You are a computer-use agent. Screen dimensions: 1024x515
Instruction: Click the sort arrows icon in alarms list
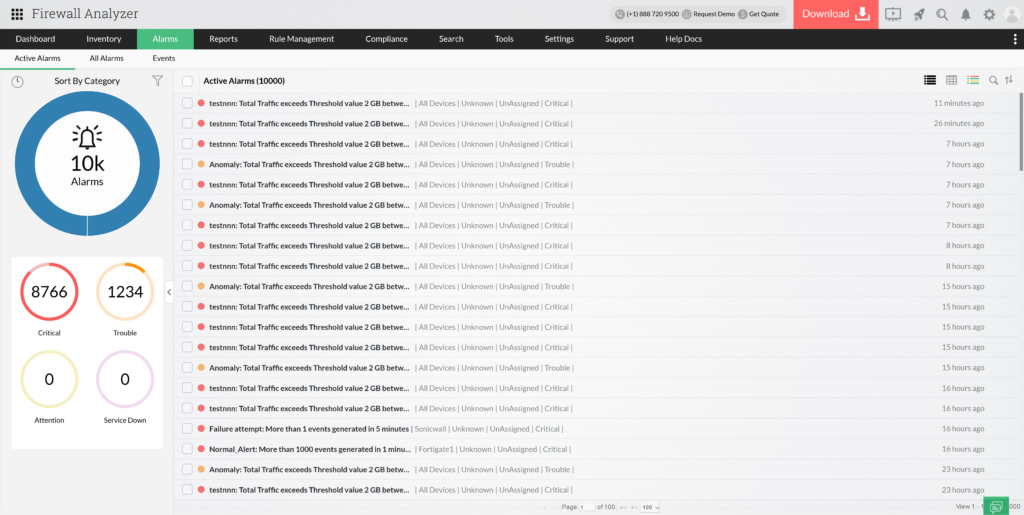pos(1008,80)
